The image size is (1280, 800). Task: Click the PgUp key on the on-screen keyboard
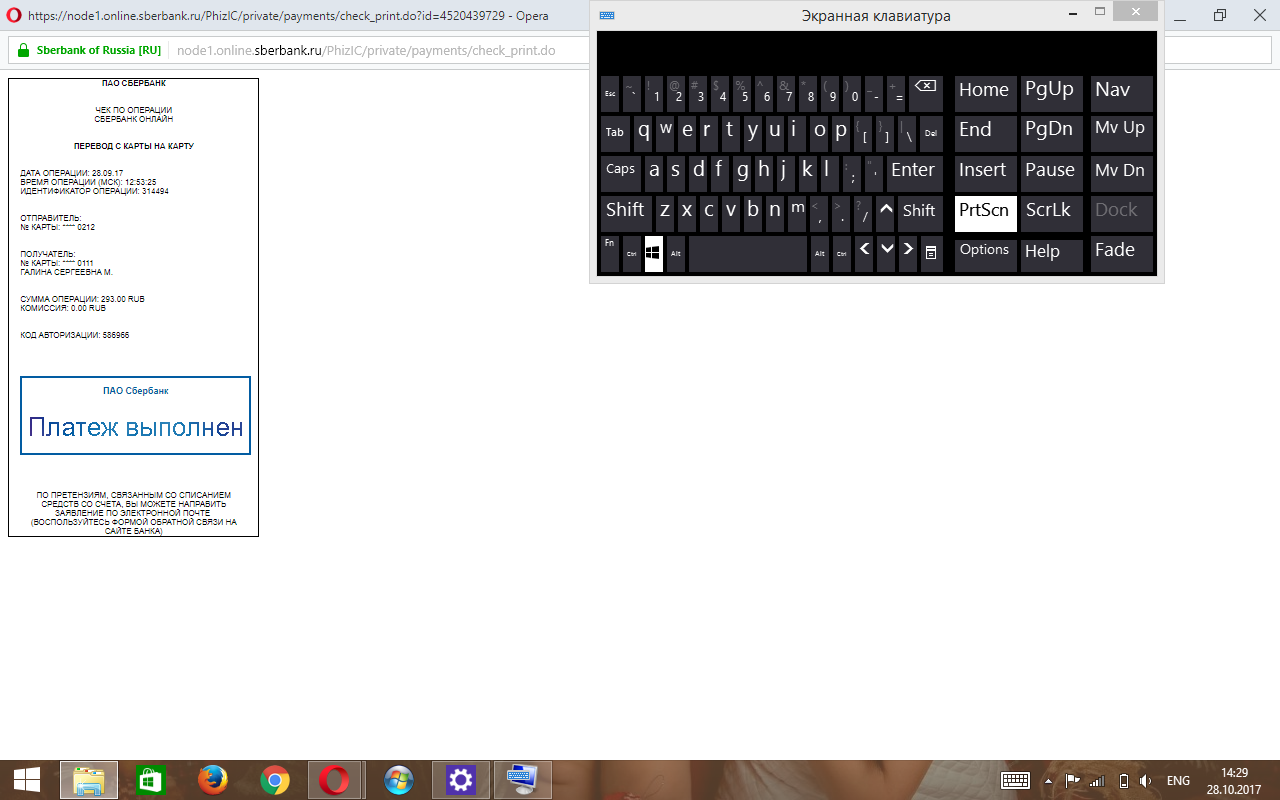click(1052, 94)
